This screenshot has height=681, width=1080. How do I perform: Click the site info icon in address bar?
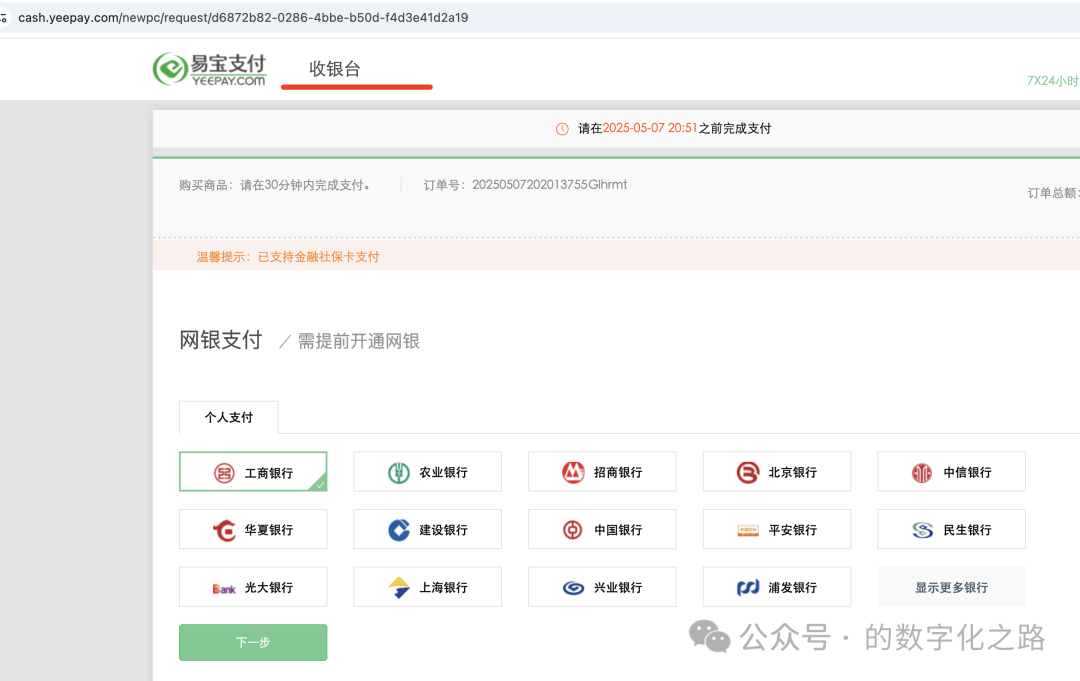pyautogui.click(x=3, y=17)
